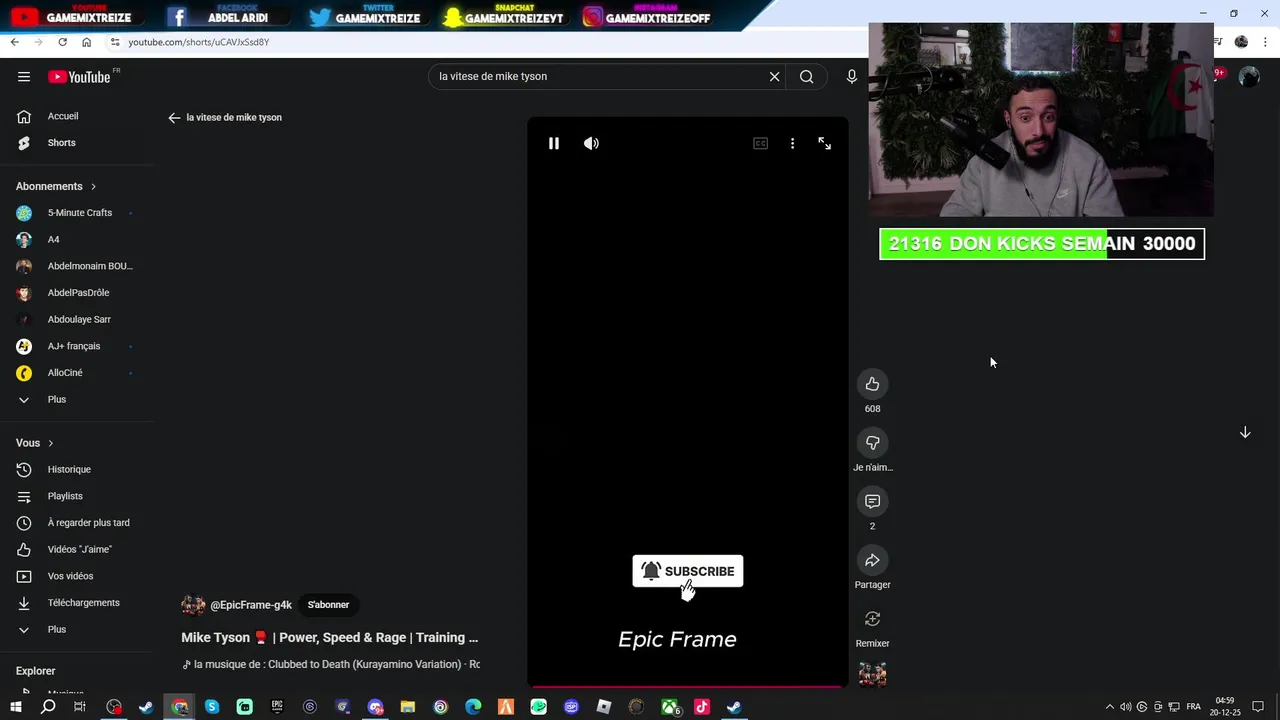Open the system tray volume control

[x=1126, y=707]
